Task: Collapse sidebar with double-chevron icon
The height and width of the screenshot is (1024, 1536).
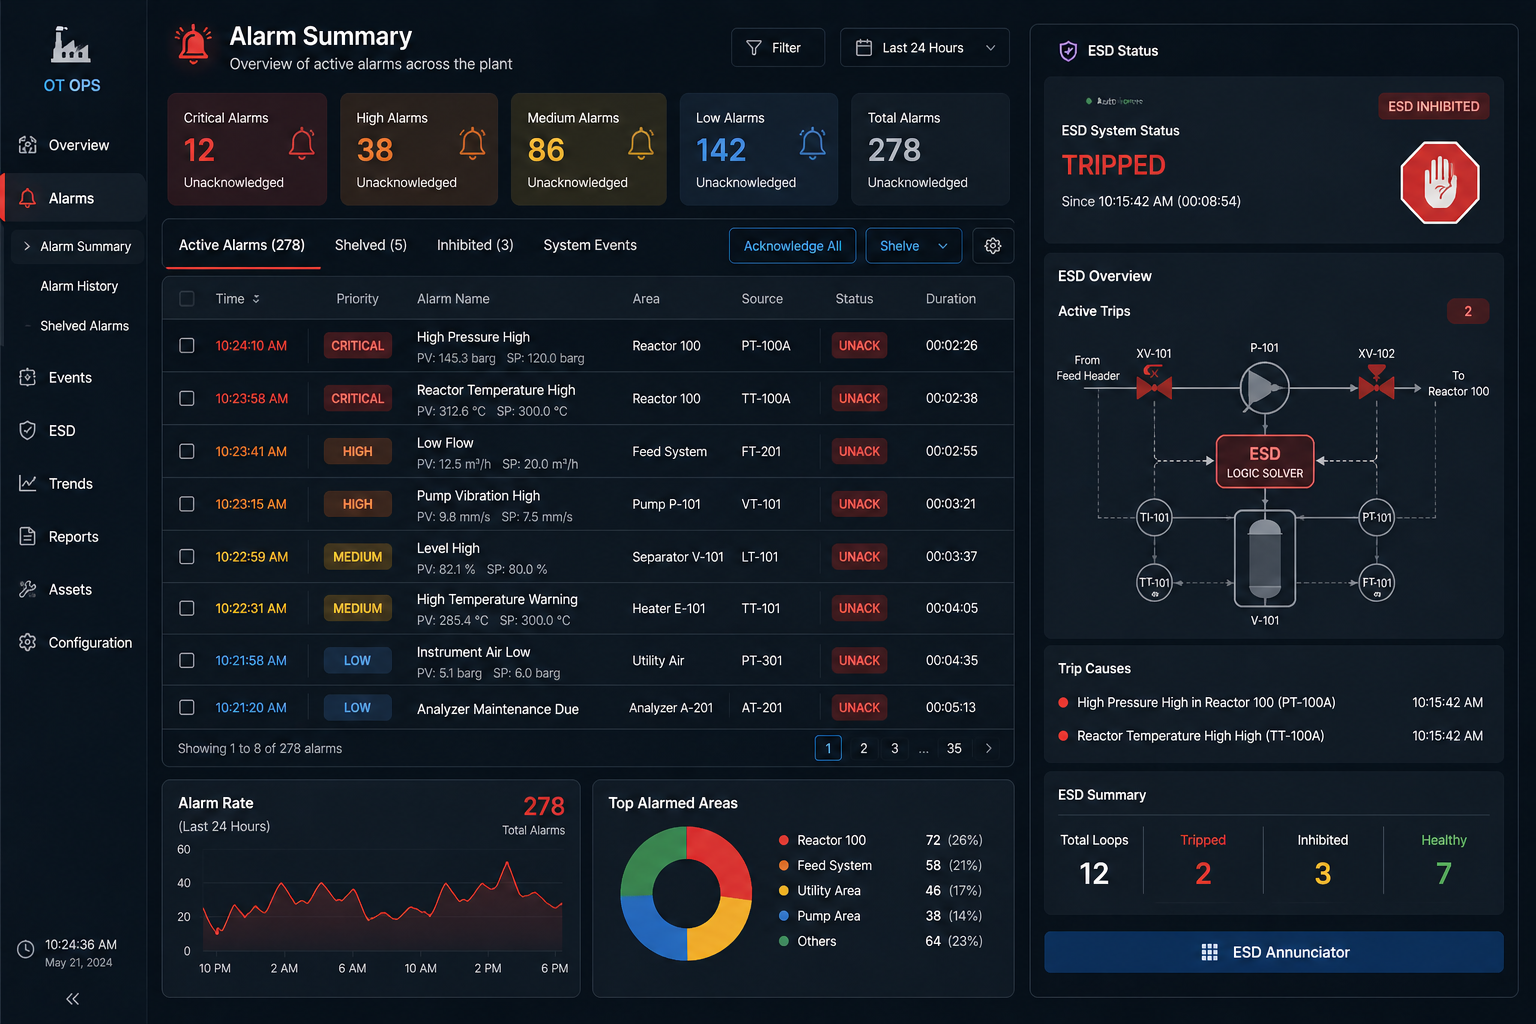Action: (x=72, y=998)
